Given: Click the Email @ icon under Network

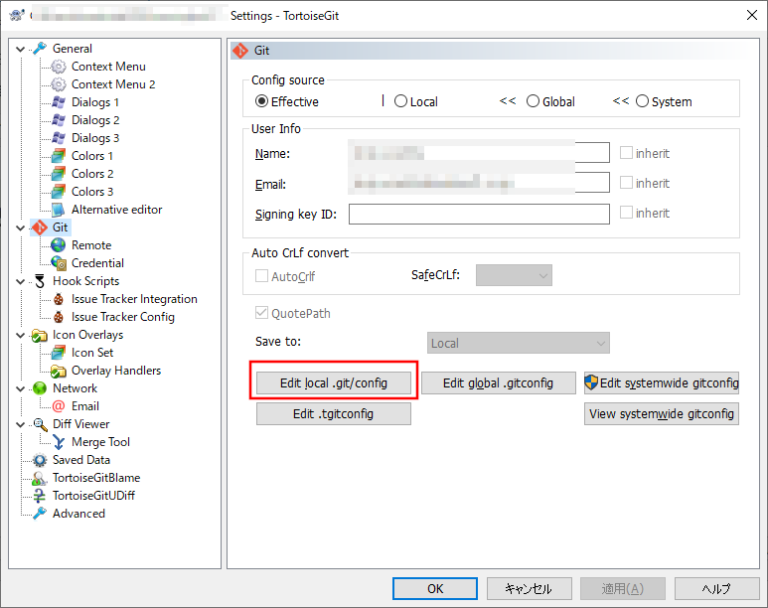Looking at the screenshot, I should 58,406.
